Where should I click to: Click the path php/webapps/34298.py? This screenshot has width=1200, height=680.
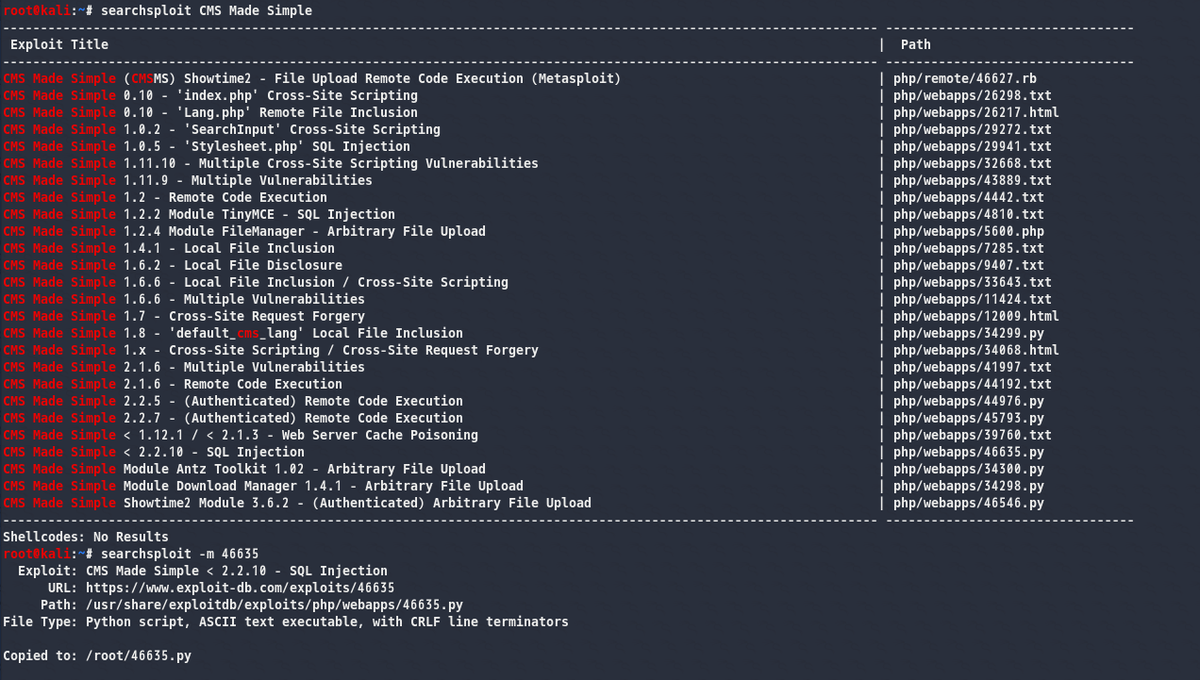pyautogui.click(x=969, y=486)
